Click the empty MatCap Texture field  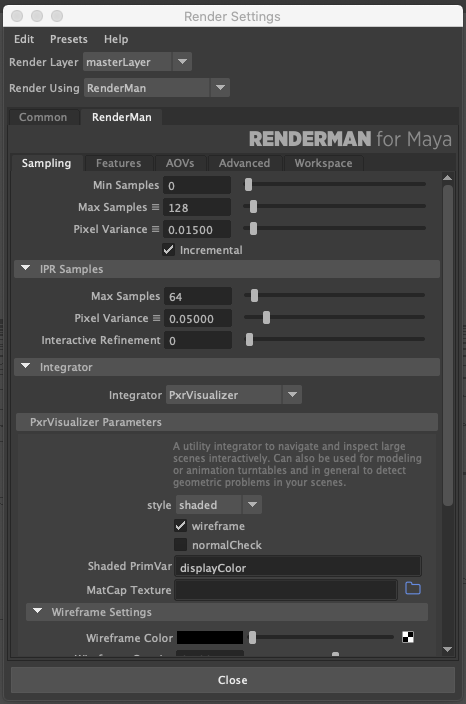[286, 589]
